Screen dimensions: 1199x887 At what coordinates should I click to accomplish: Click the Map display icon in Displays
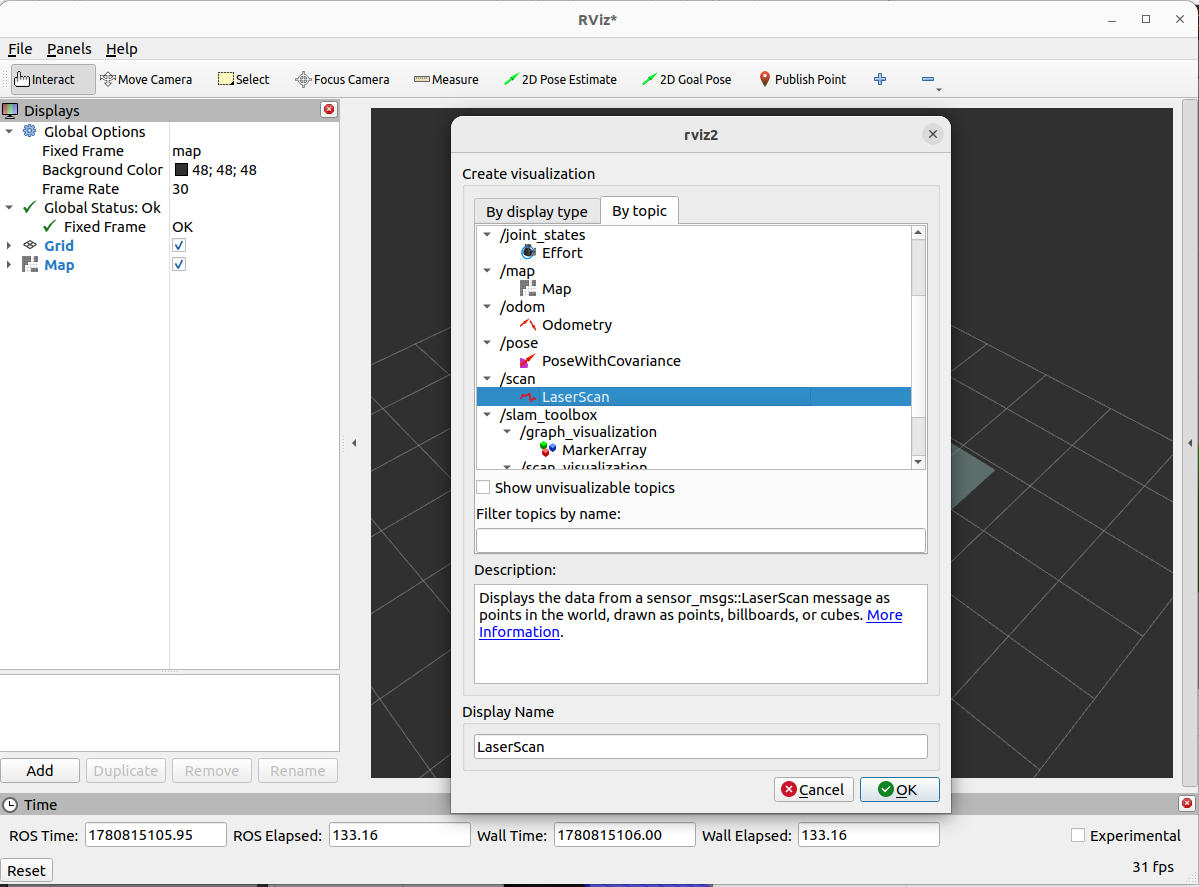[30, 265]
